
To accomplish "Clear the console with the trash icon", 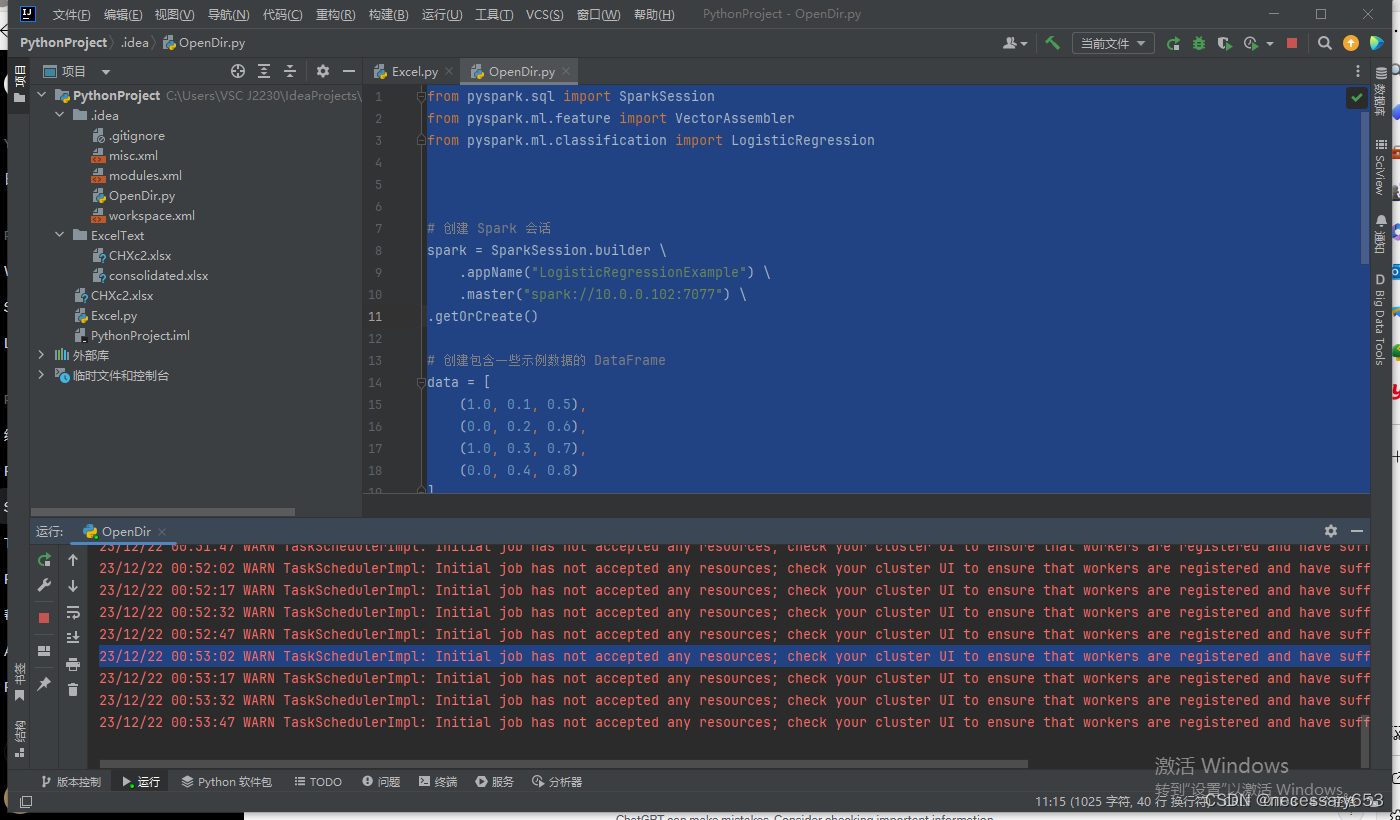I will (x=73, y=689).
